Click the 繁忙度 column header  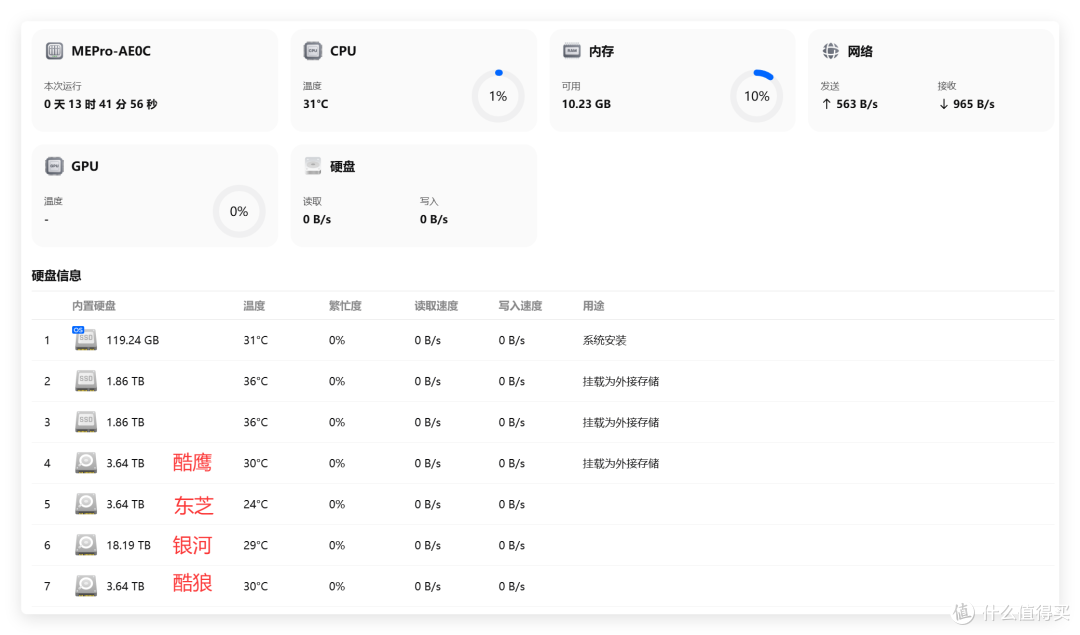[345, 306]
